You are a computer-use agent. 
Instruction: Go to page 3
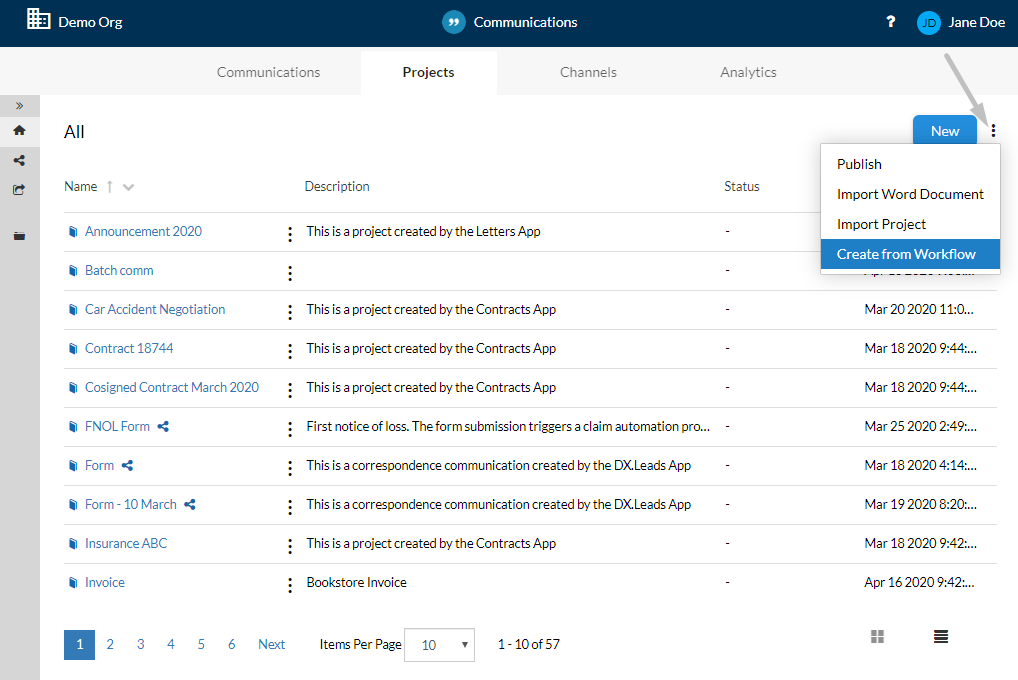pyautogui.click(x=140, y=644)
